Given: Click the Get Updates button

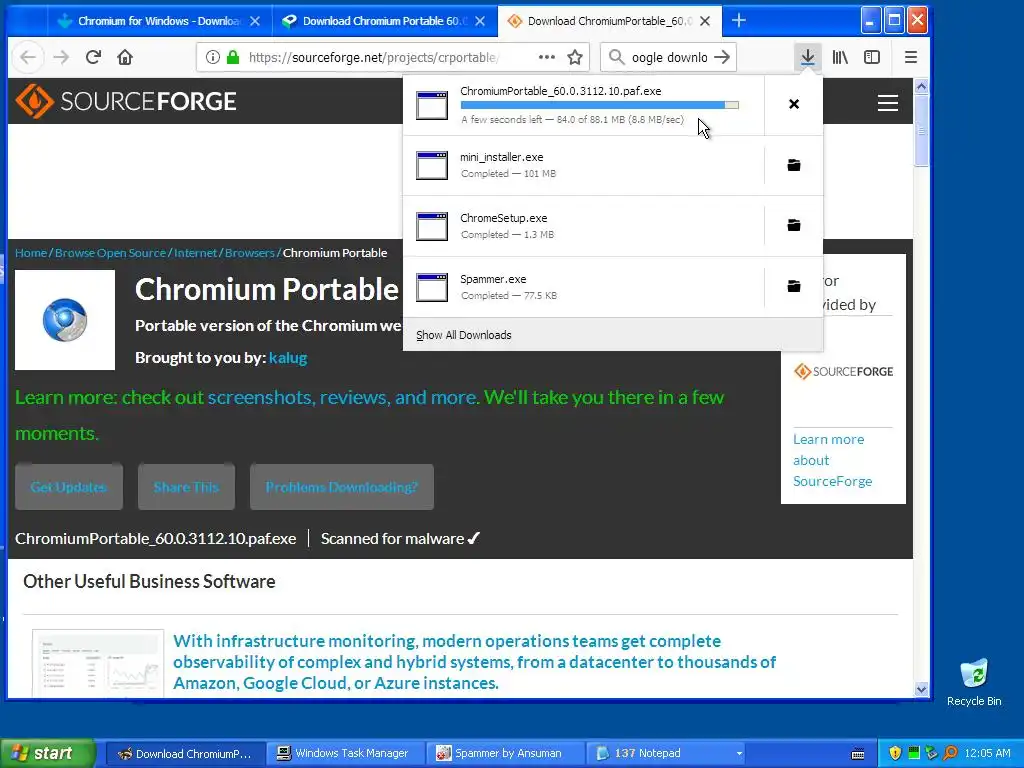Looking at the screenshot, I should tap(69, 487).
